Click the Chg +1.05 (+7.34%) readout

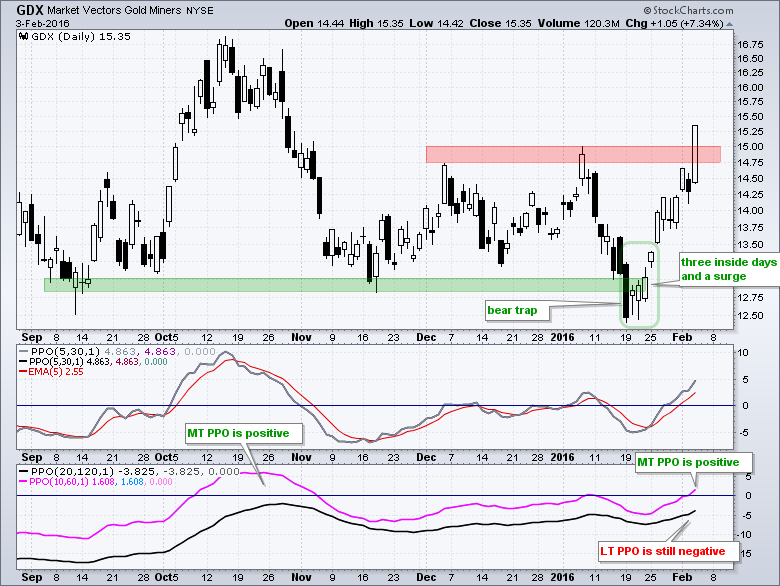[x=674, y=23]
